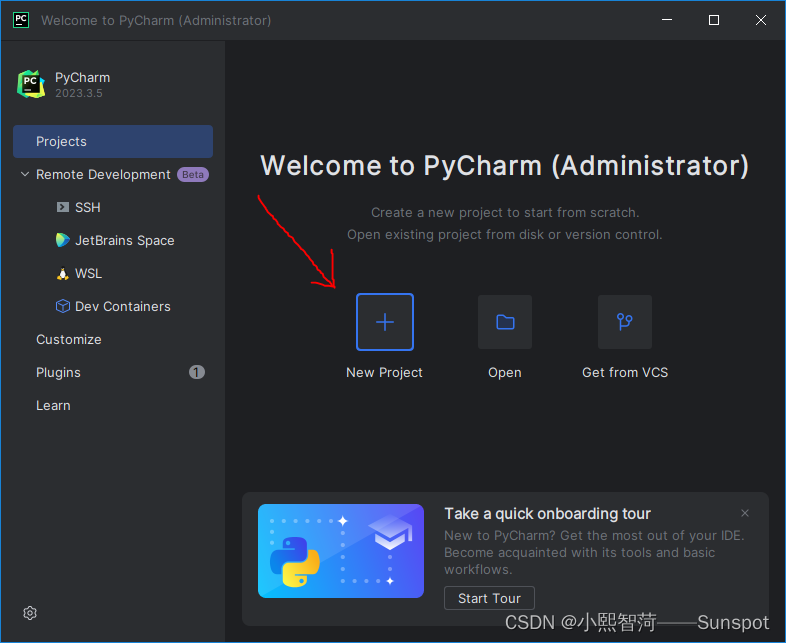Open the Learn section
This screenshot has width=786, height=643.
[53, 405]
